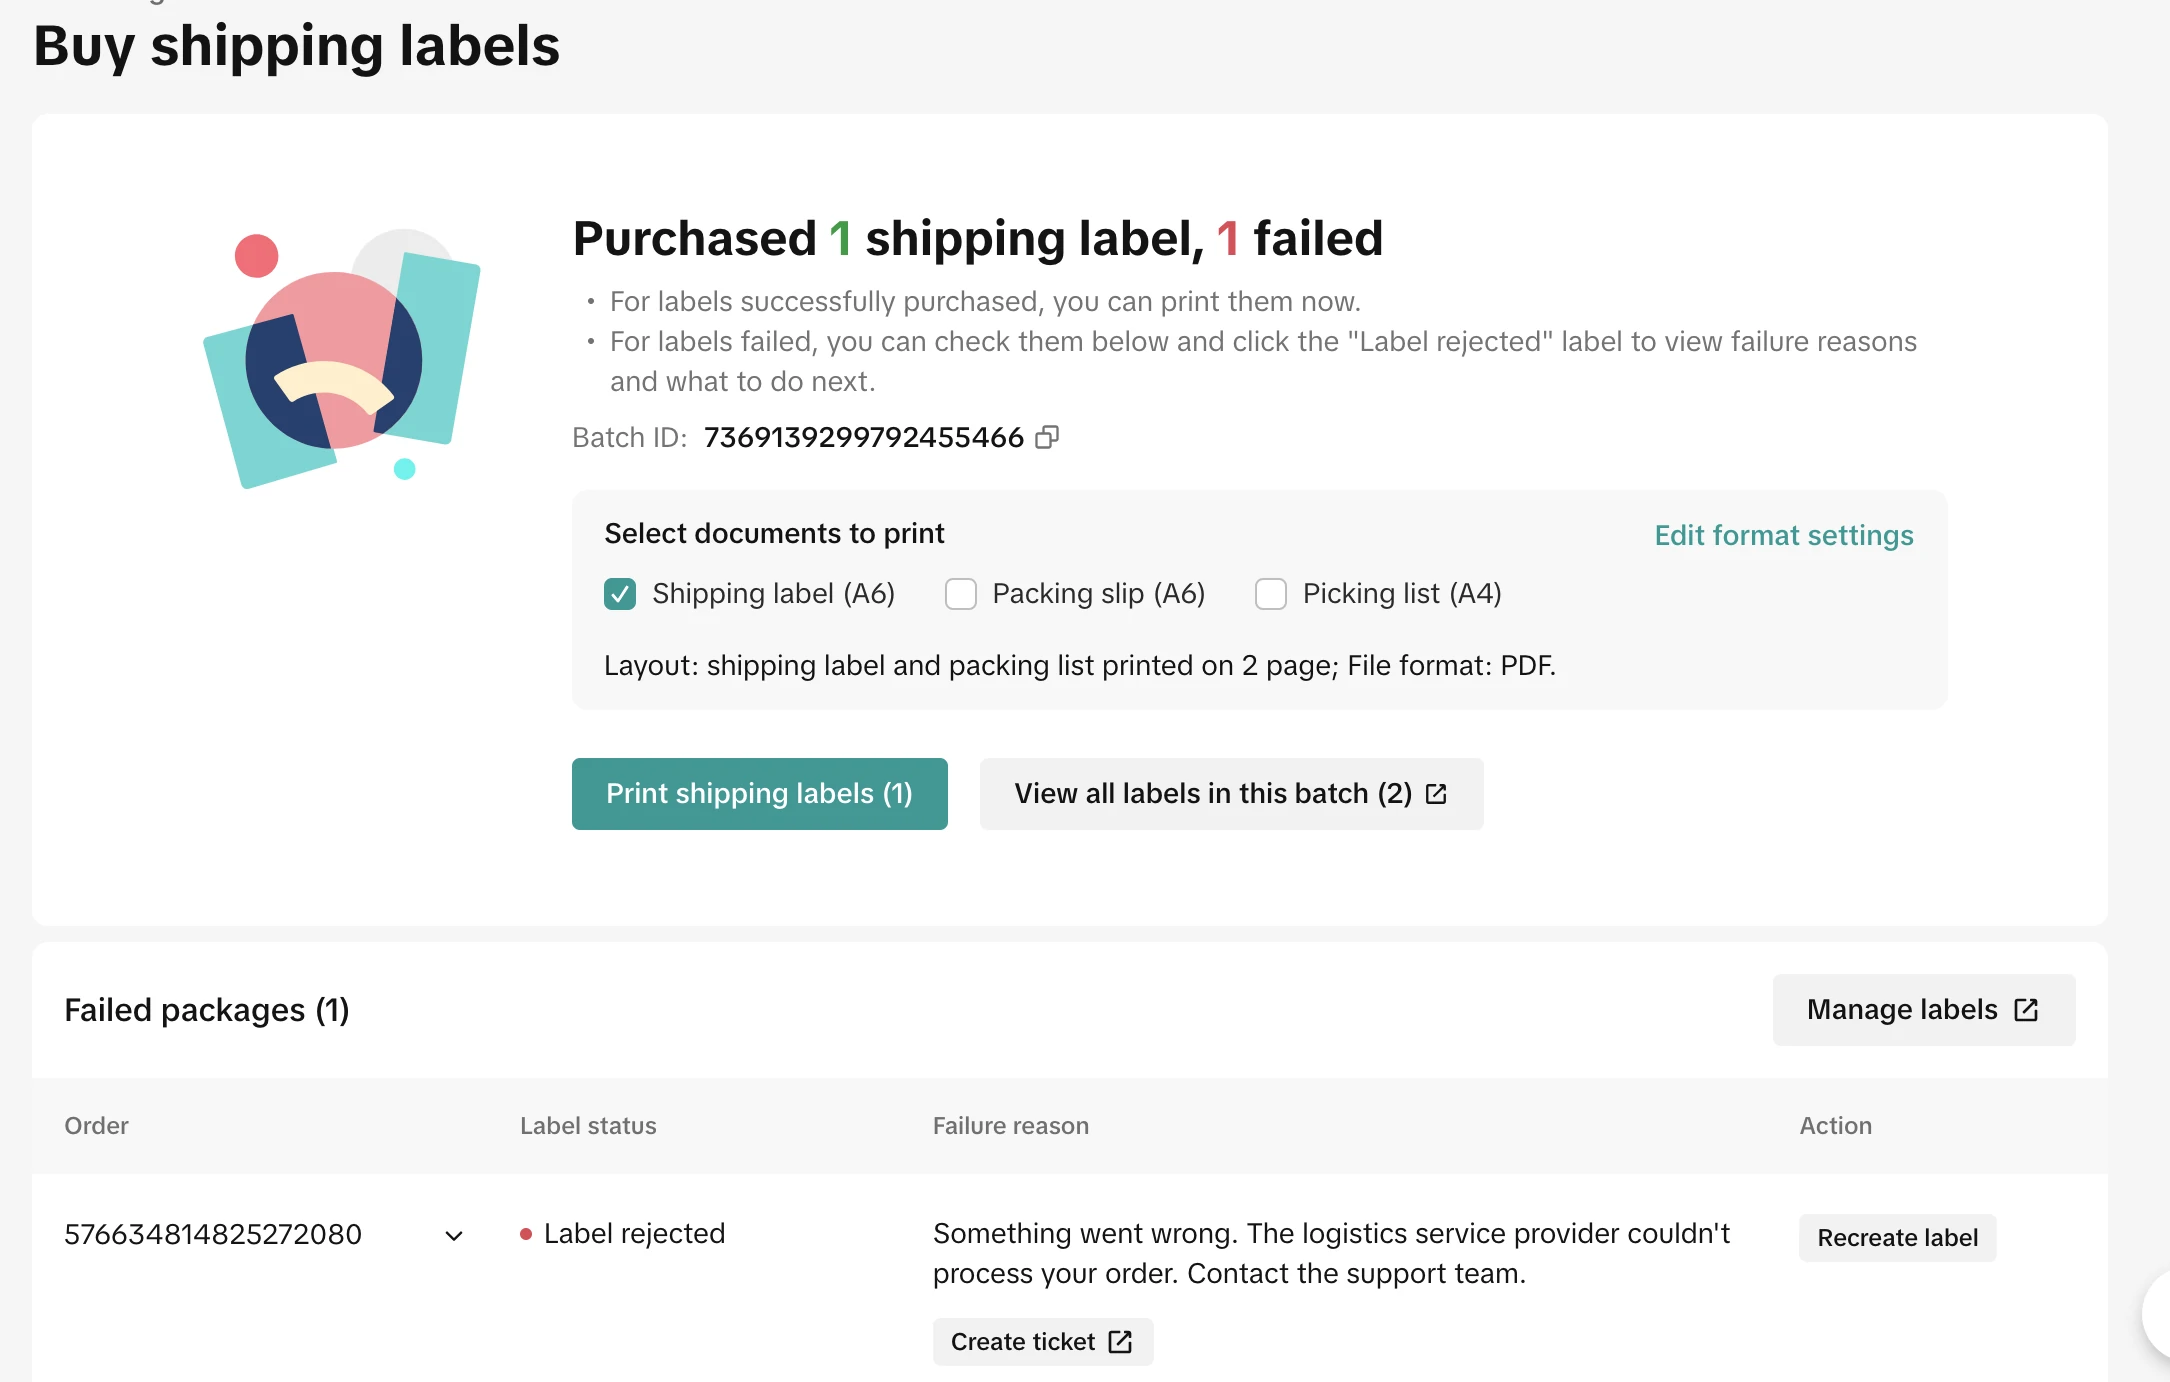Open the floating round widget at right edge
Screen dimensions: 2170x1382
click(2156, 1315)
